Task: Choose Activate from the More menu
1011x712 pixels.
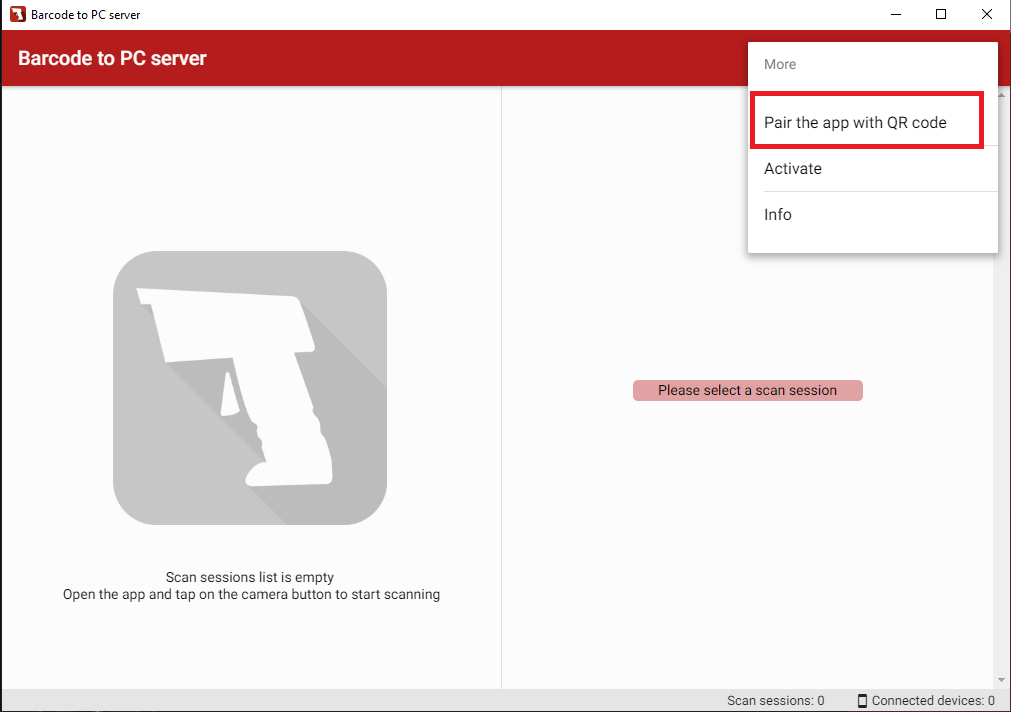Action: (x=872, y=168)
